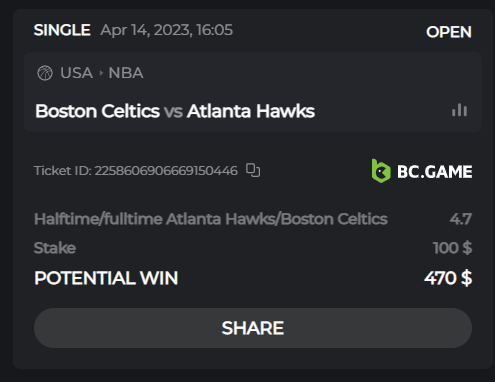
Task: Click the chevron between USA and NBA
Action: tap(101, 73)
